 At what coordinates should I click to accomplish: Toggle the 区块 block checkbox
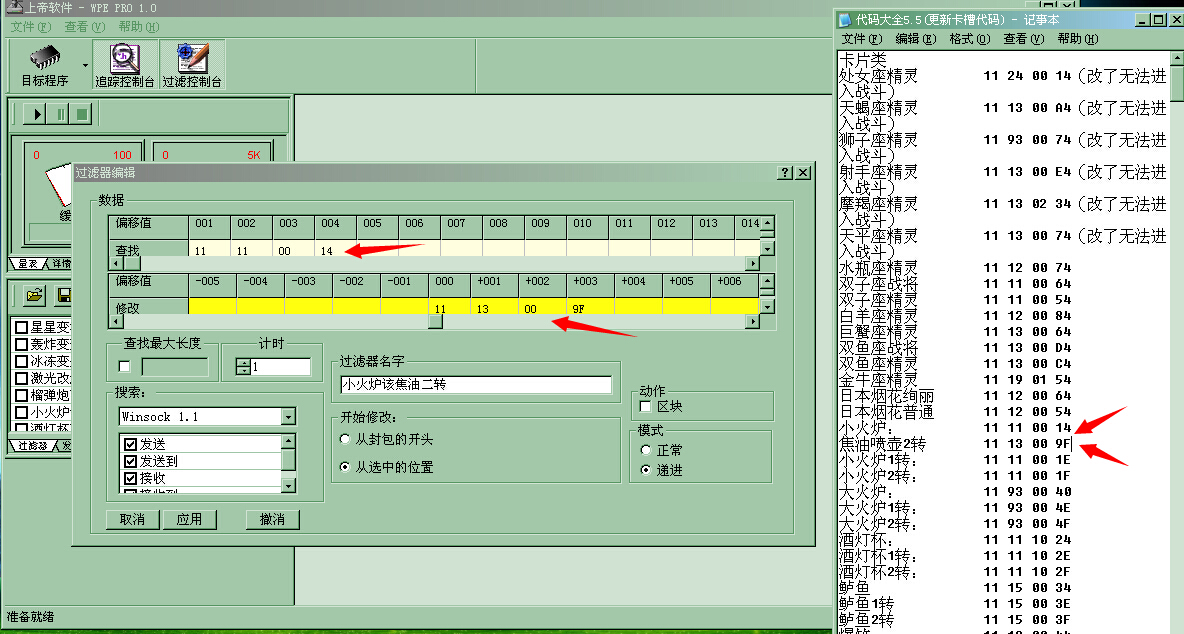[646, 407]
